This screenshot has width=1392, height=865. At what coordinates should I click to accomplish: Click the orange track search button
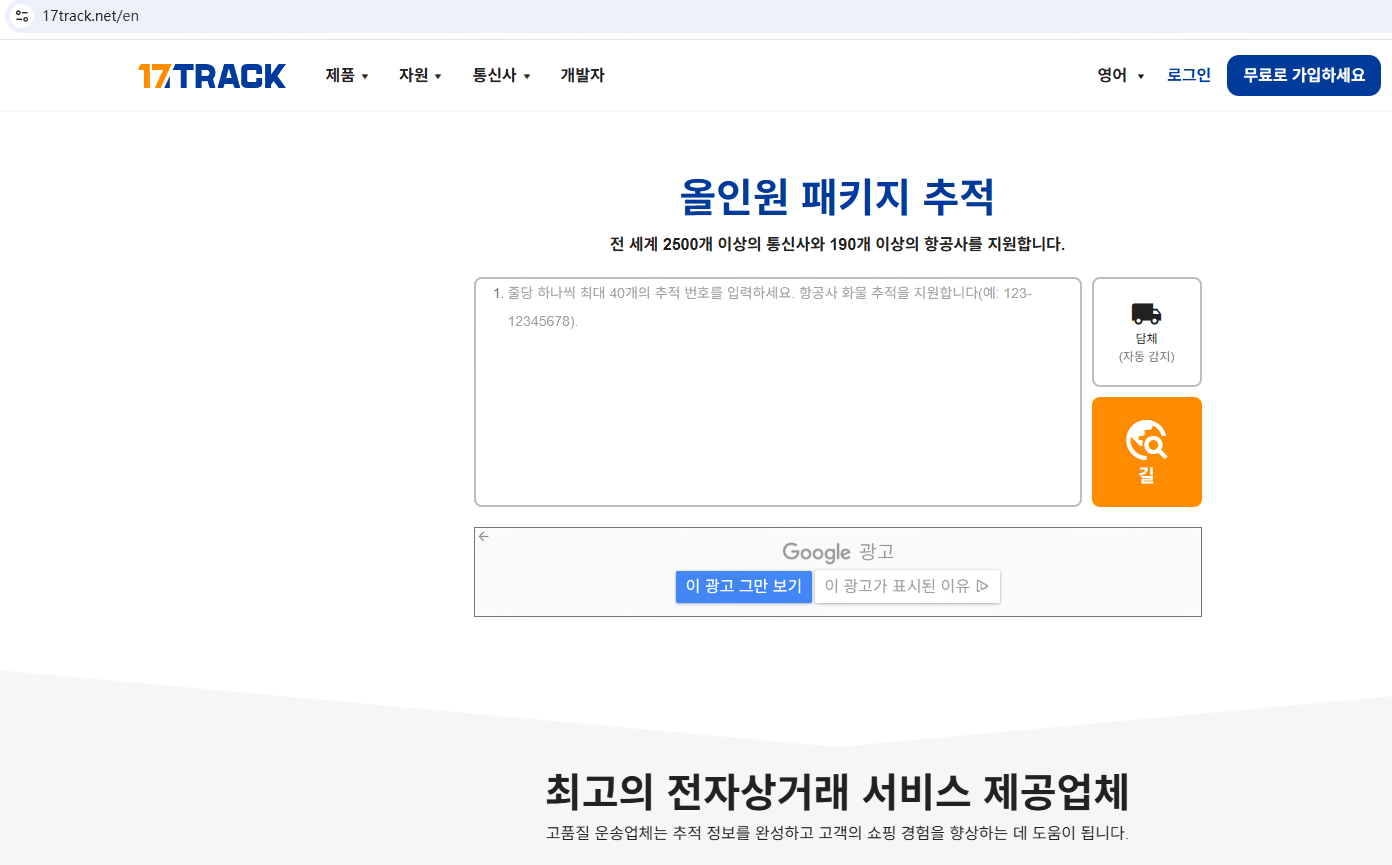1146,452
